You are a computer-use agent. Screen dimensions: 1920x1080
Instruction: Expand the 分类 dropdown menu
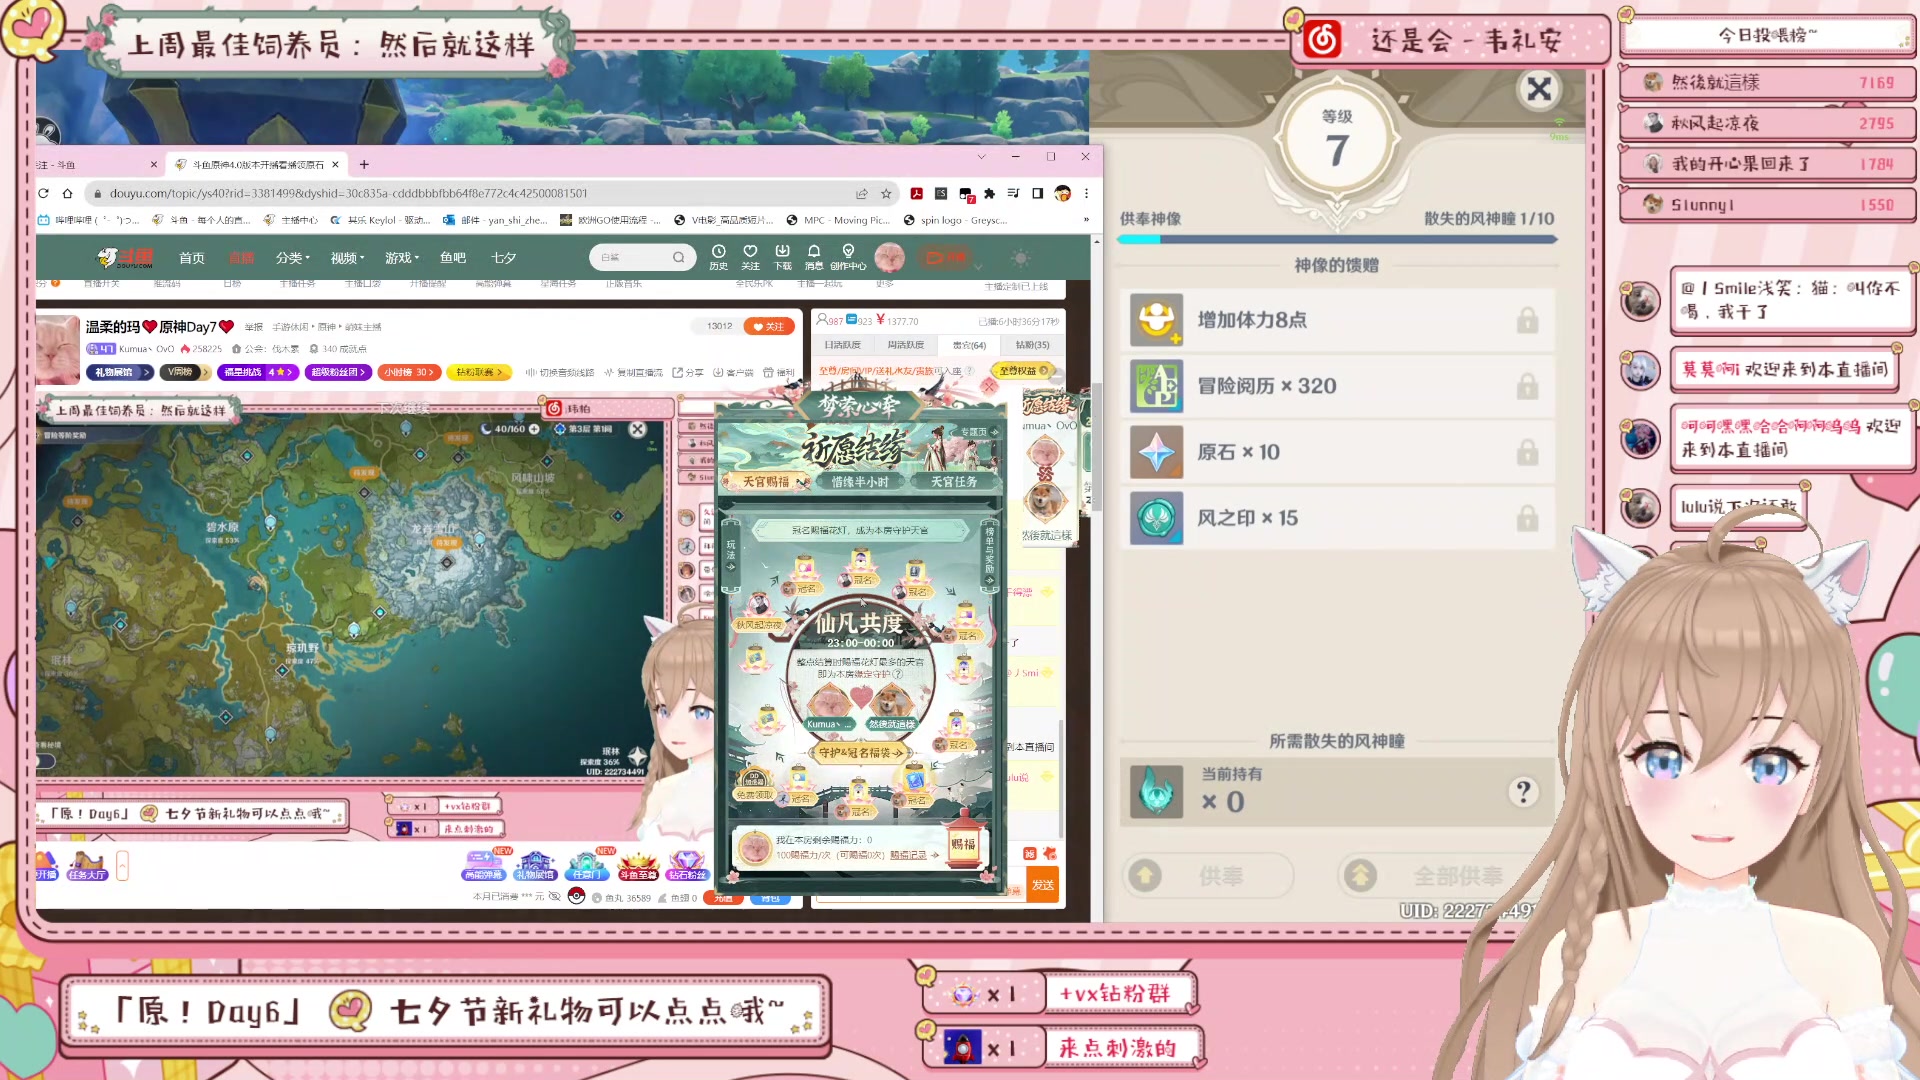point(293,258)
